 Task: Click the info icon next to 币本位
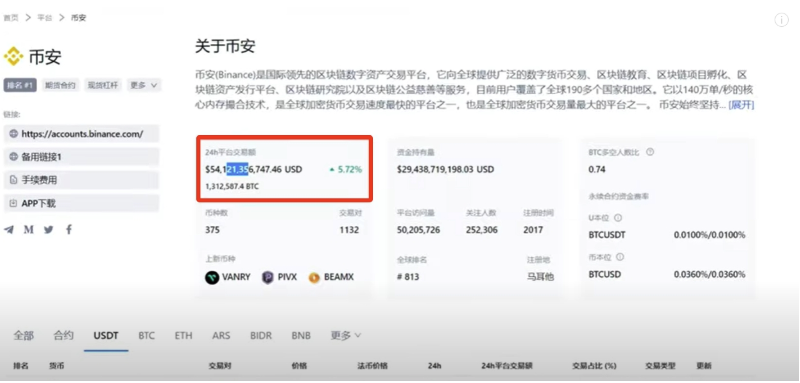pyautogui.click(x=620, y=257)
